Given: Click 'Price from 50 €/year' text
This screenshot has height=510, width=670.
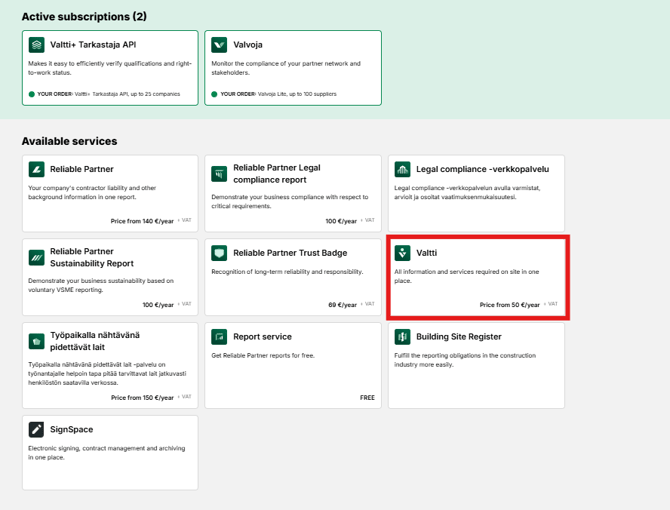Looking at the screenshot, I should coord(509,305).
